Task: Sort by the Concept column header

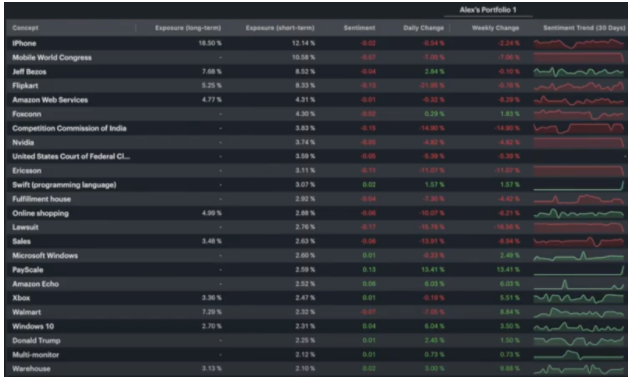Action: tap(25, 28)
